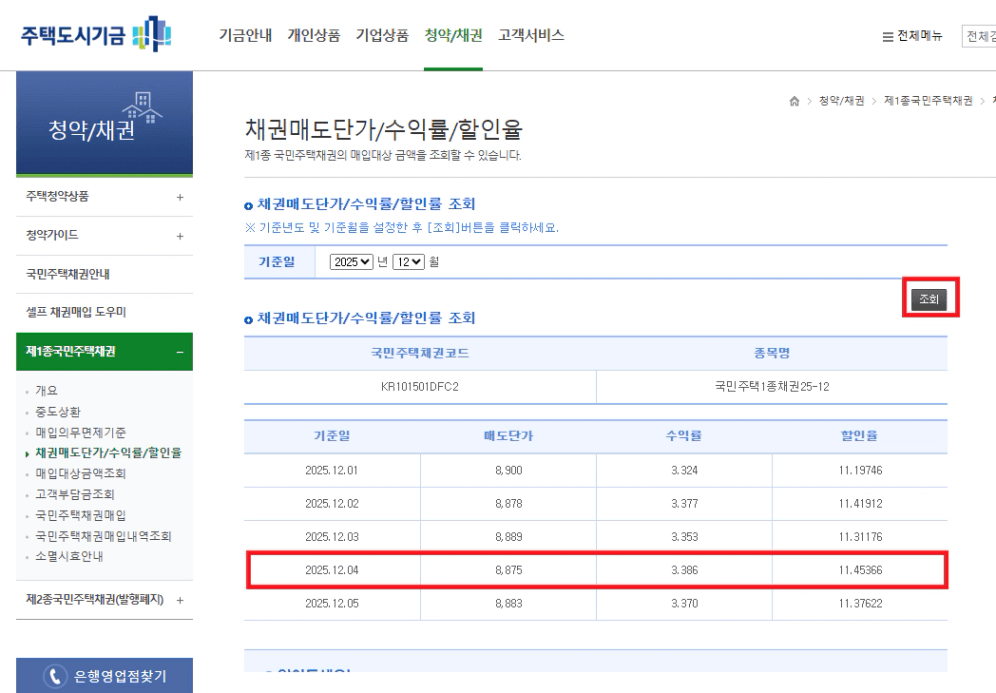
Task: Click the home icon in breadcrumb
Action: point(794,101)
